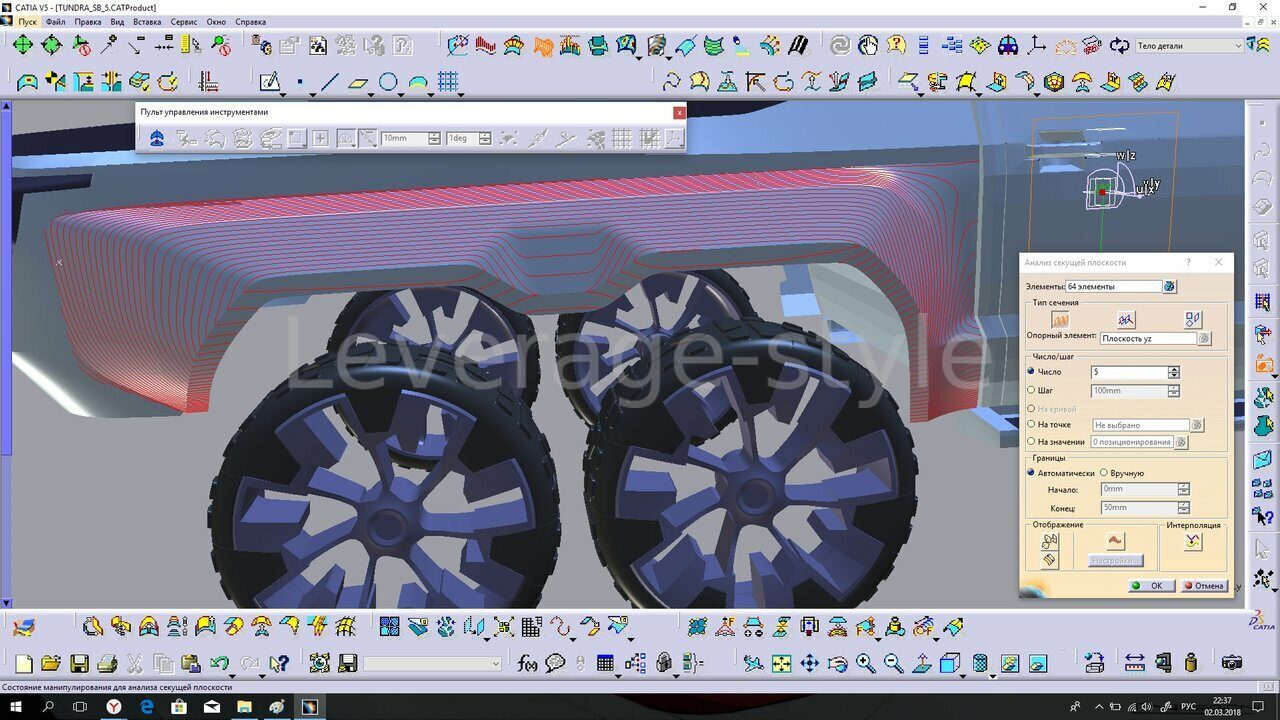Click the OK button in the dialog

pyautogui.click(x=1151, y=586)
